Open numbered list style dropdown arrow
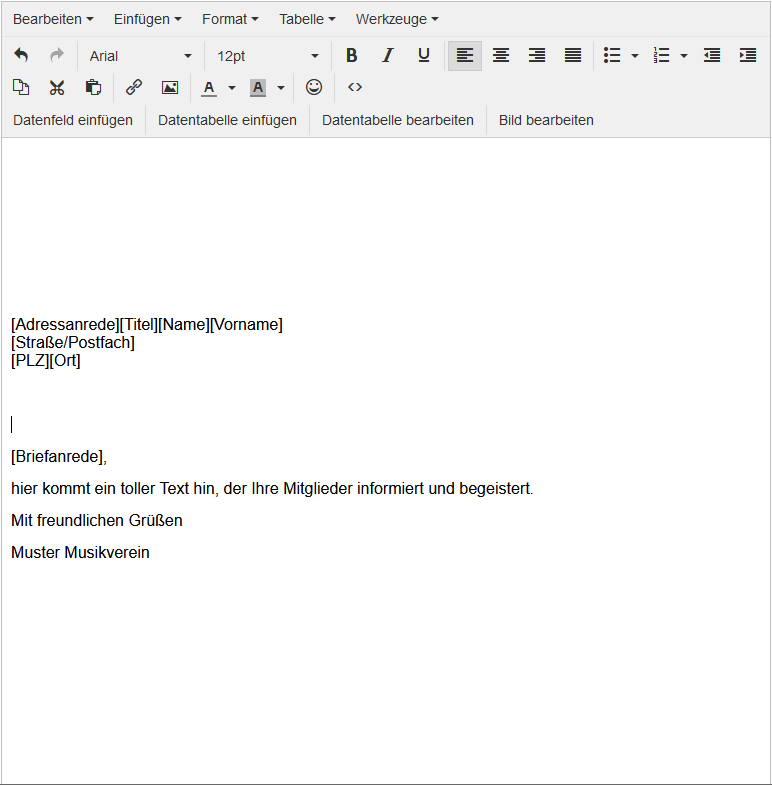 (x=684, y=55)
